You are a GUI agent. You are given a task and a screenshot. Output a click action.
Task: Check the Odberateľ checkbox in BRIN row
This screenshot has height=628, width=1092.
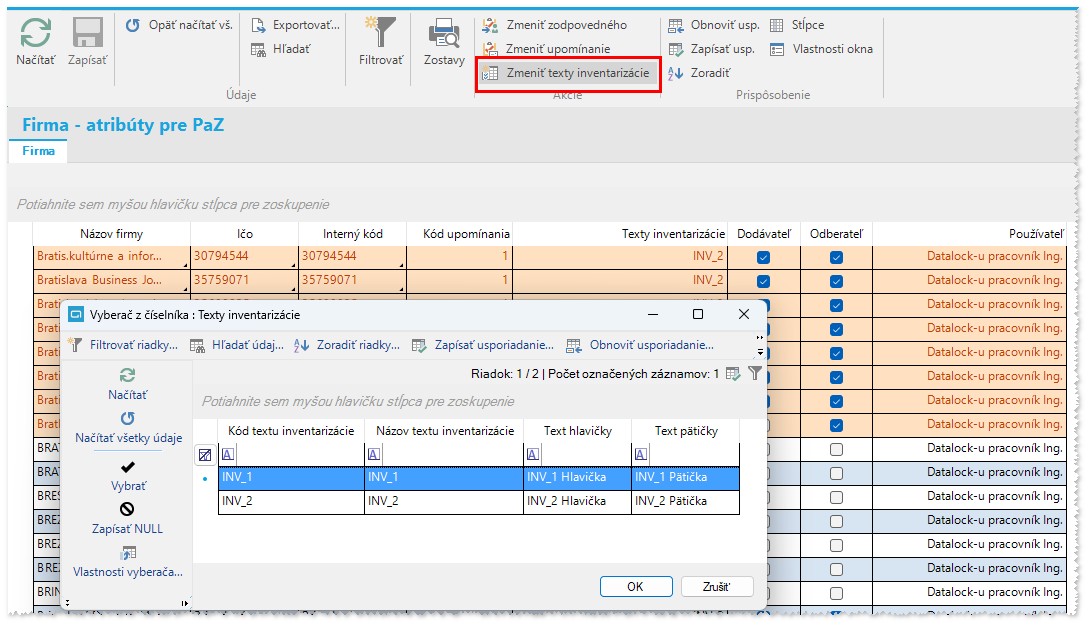pyautogui.click(x=836, y=593)
